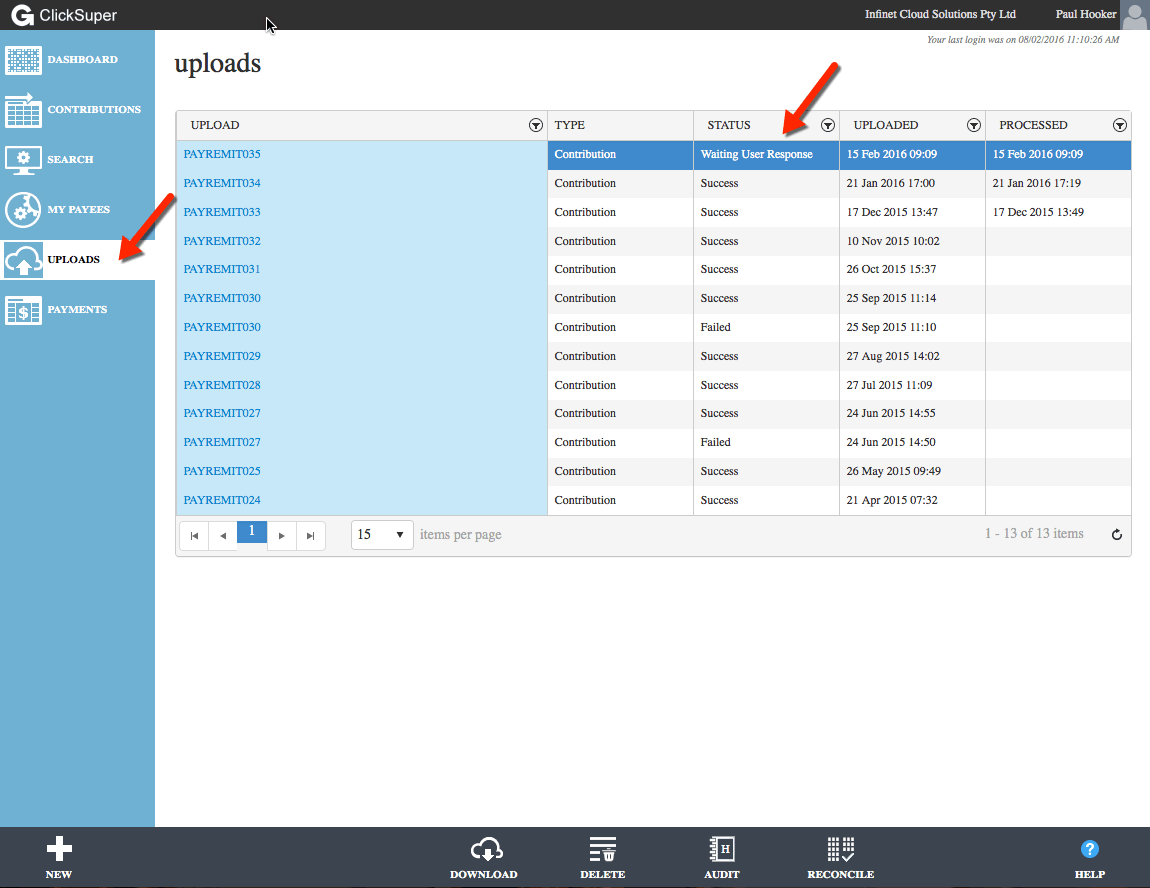Expand the items per page dropdown
1150x888 pixels.
click(382, 535)
